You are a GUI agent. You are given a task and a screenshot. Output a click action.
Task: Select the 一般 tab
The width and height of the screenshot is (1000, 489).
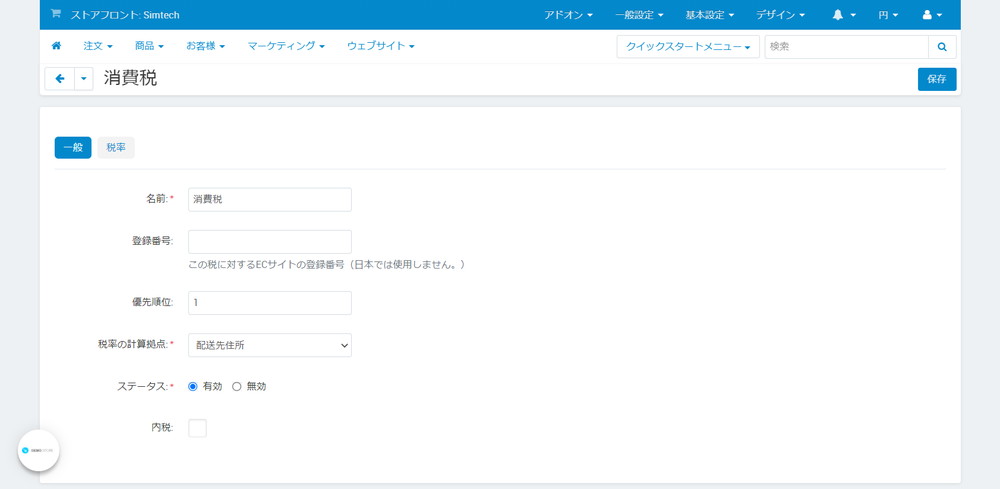pyautogui.click(x=73, y=147)
